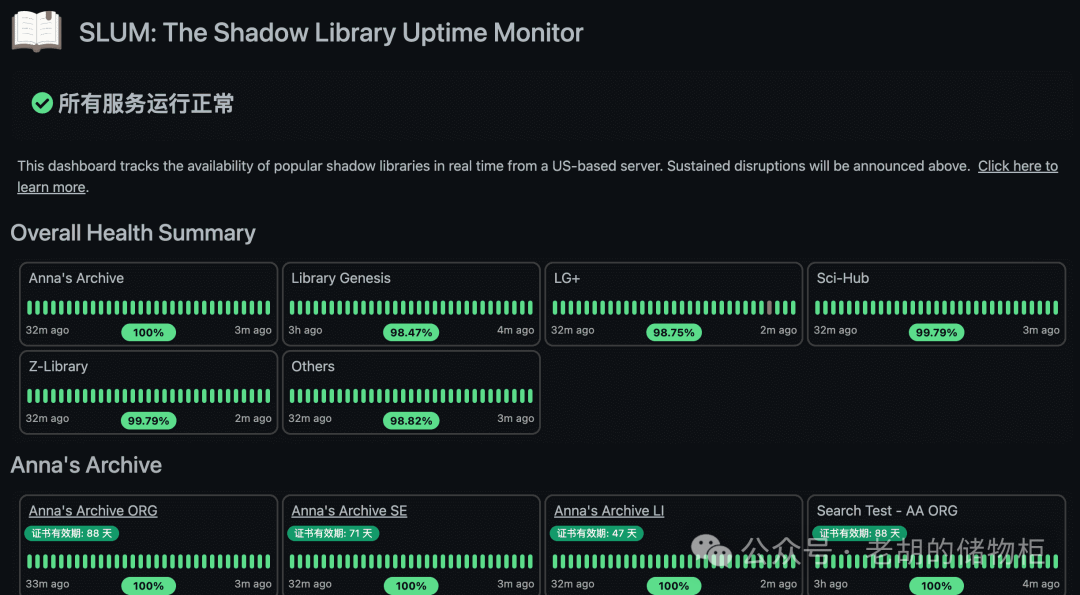The height and width of the screenshot is (595, 1080).
Task: Click the Sci-Hub card title
Action: tap(843, 278)
